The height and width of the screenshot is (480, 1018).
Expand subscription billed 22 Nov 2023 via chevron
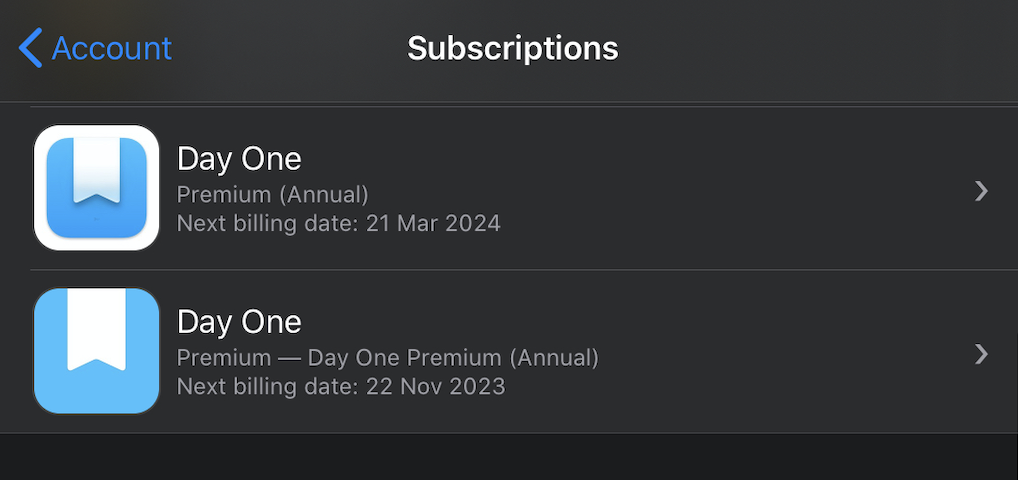pyautogui.click(x=981, y=353)
